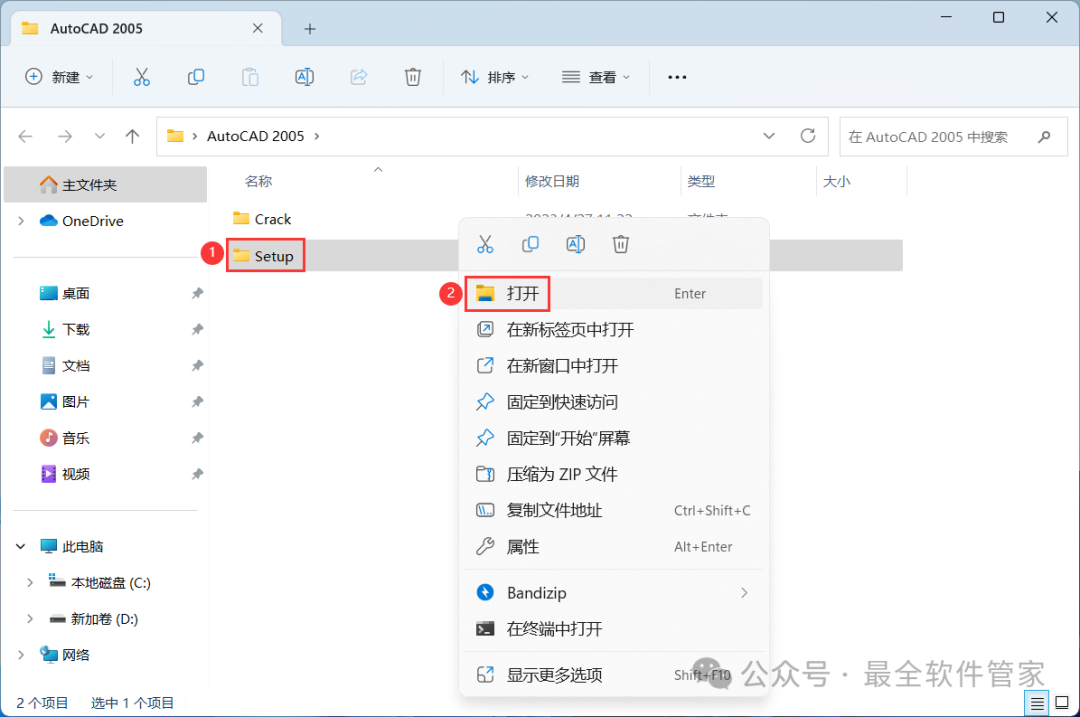
Task: Sort by 修改日期 column header
Action: (552, 181)
